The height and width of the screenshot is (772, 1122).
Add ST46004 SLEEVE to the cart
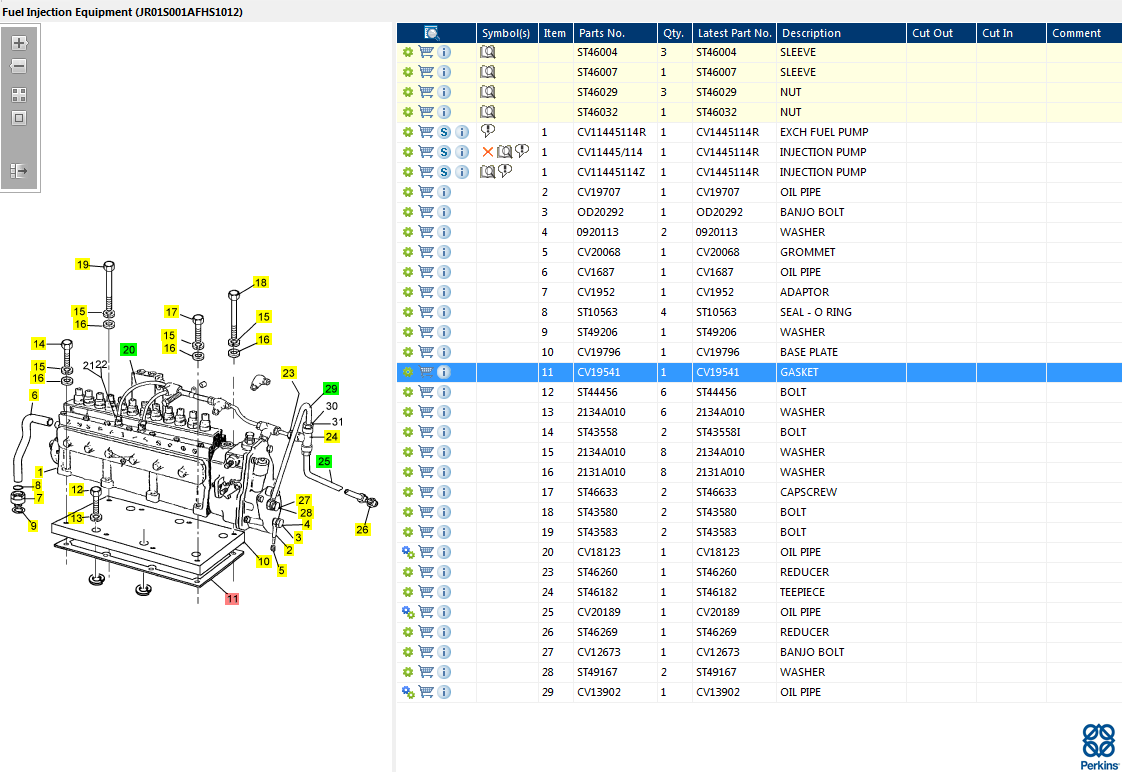pos(426,52)
